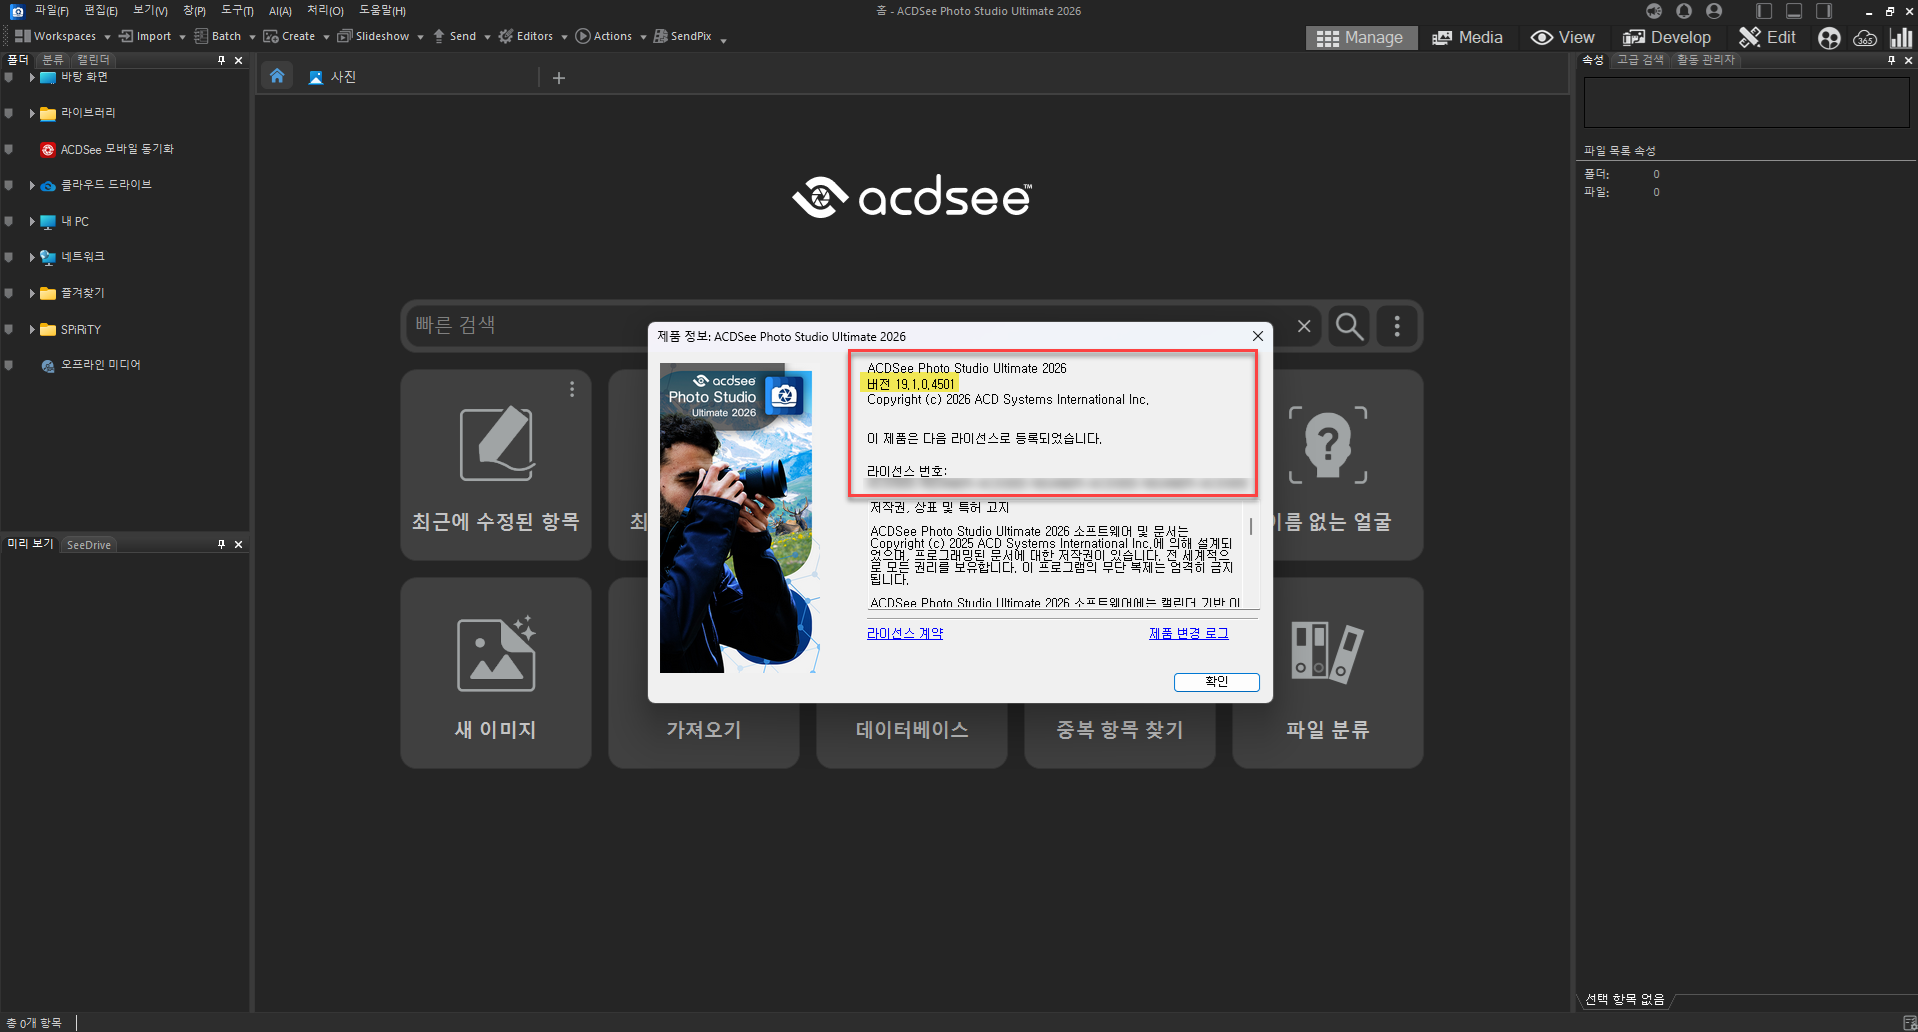This screenshot has height=1032, width=1918.
Task: Pin the 폴더 panel
Action: click(221, 60)
